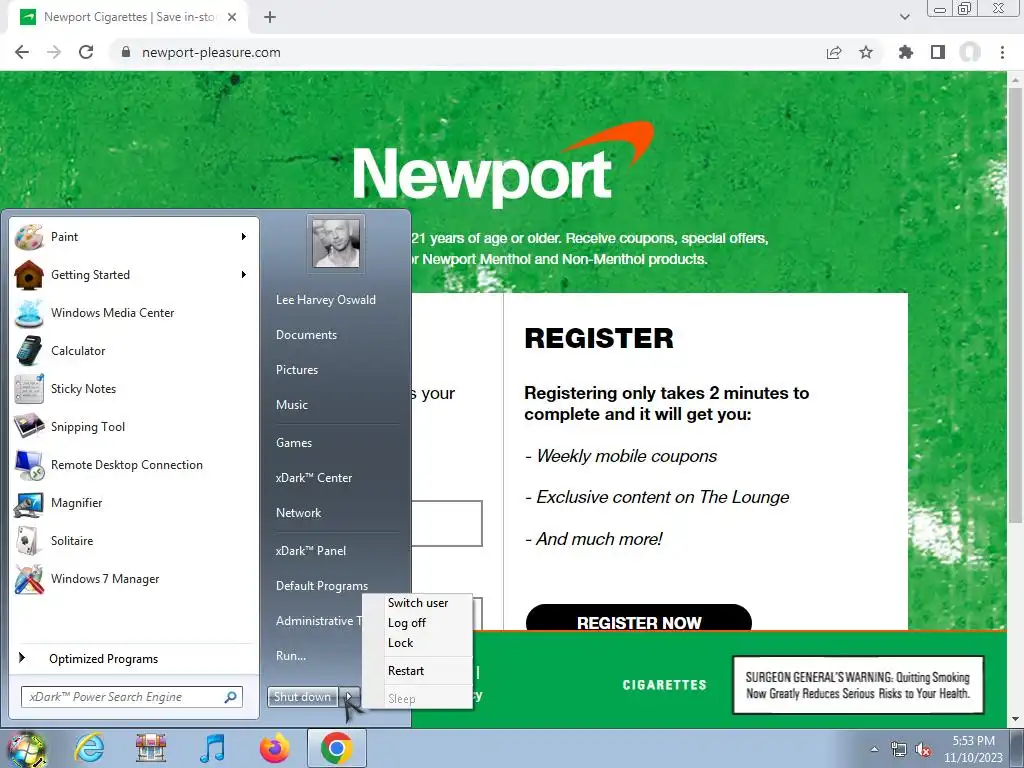Select Restart from power menu

[418, 671]
